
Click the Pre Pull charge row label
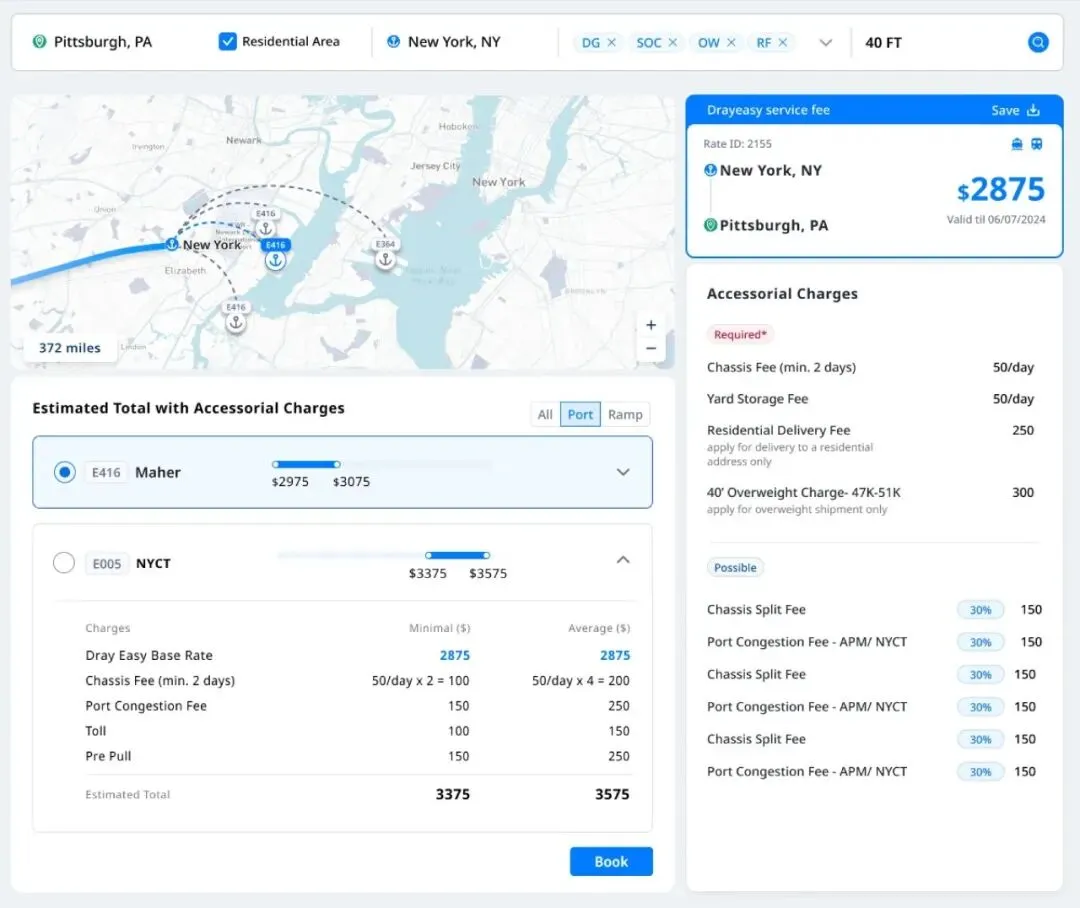108,756
